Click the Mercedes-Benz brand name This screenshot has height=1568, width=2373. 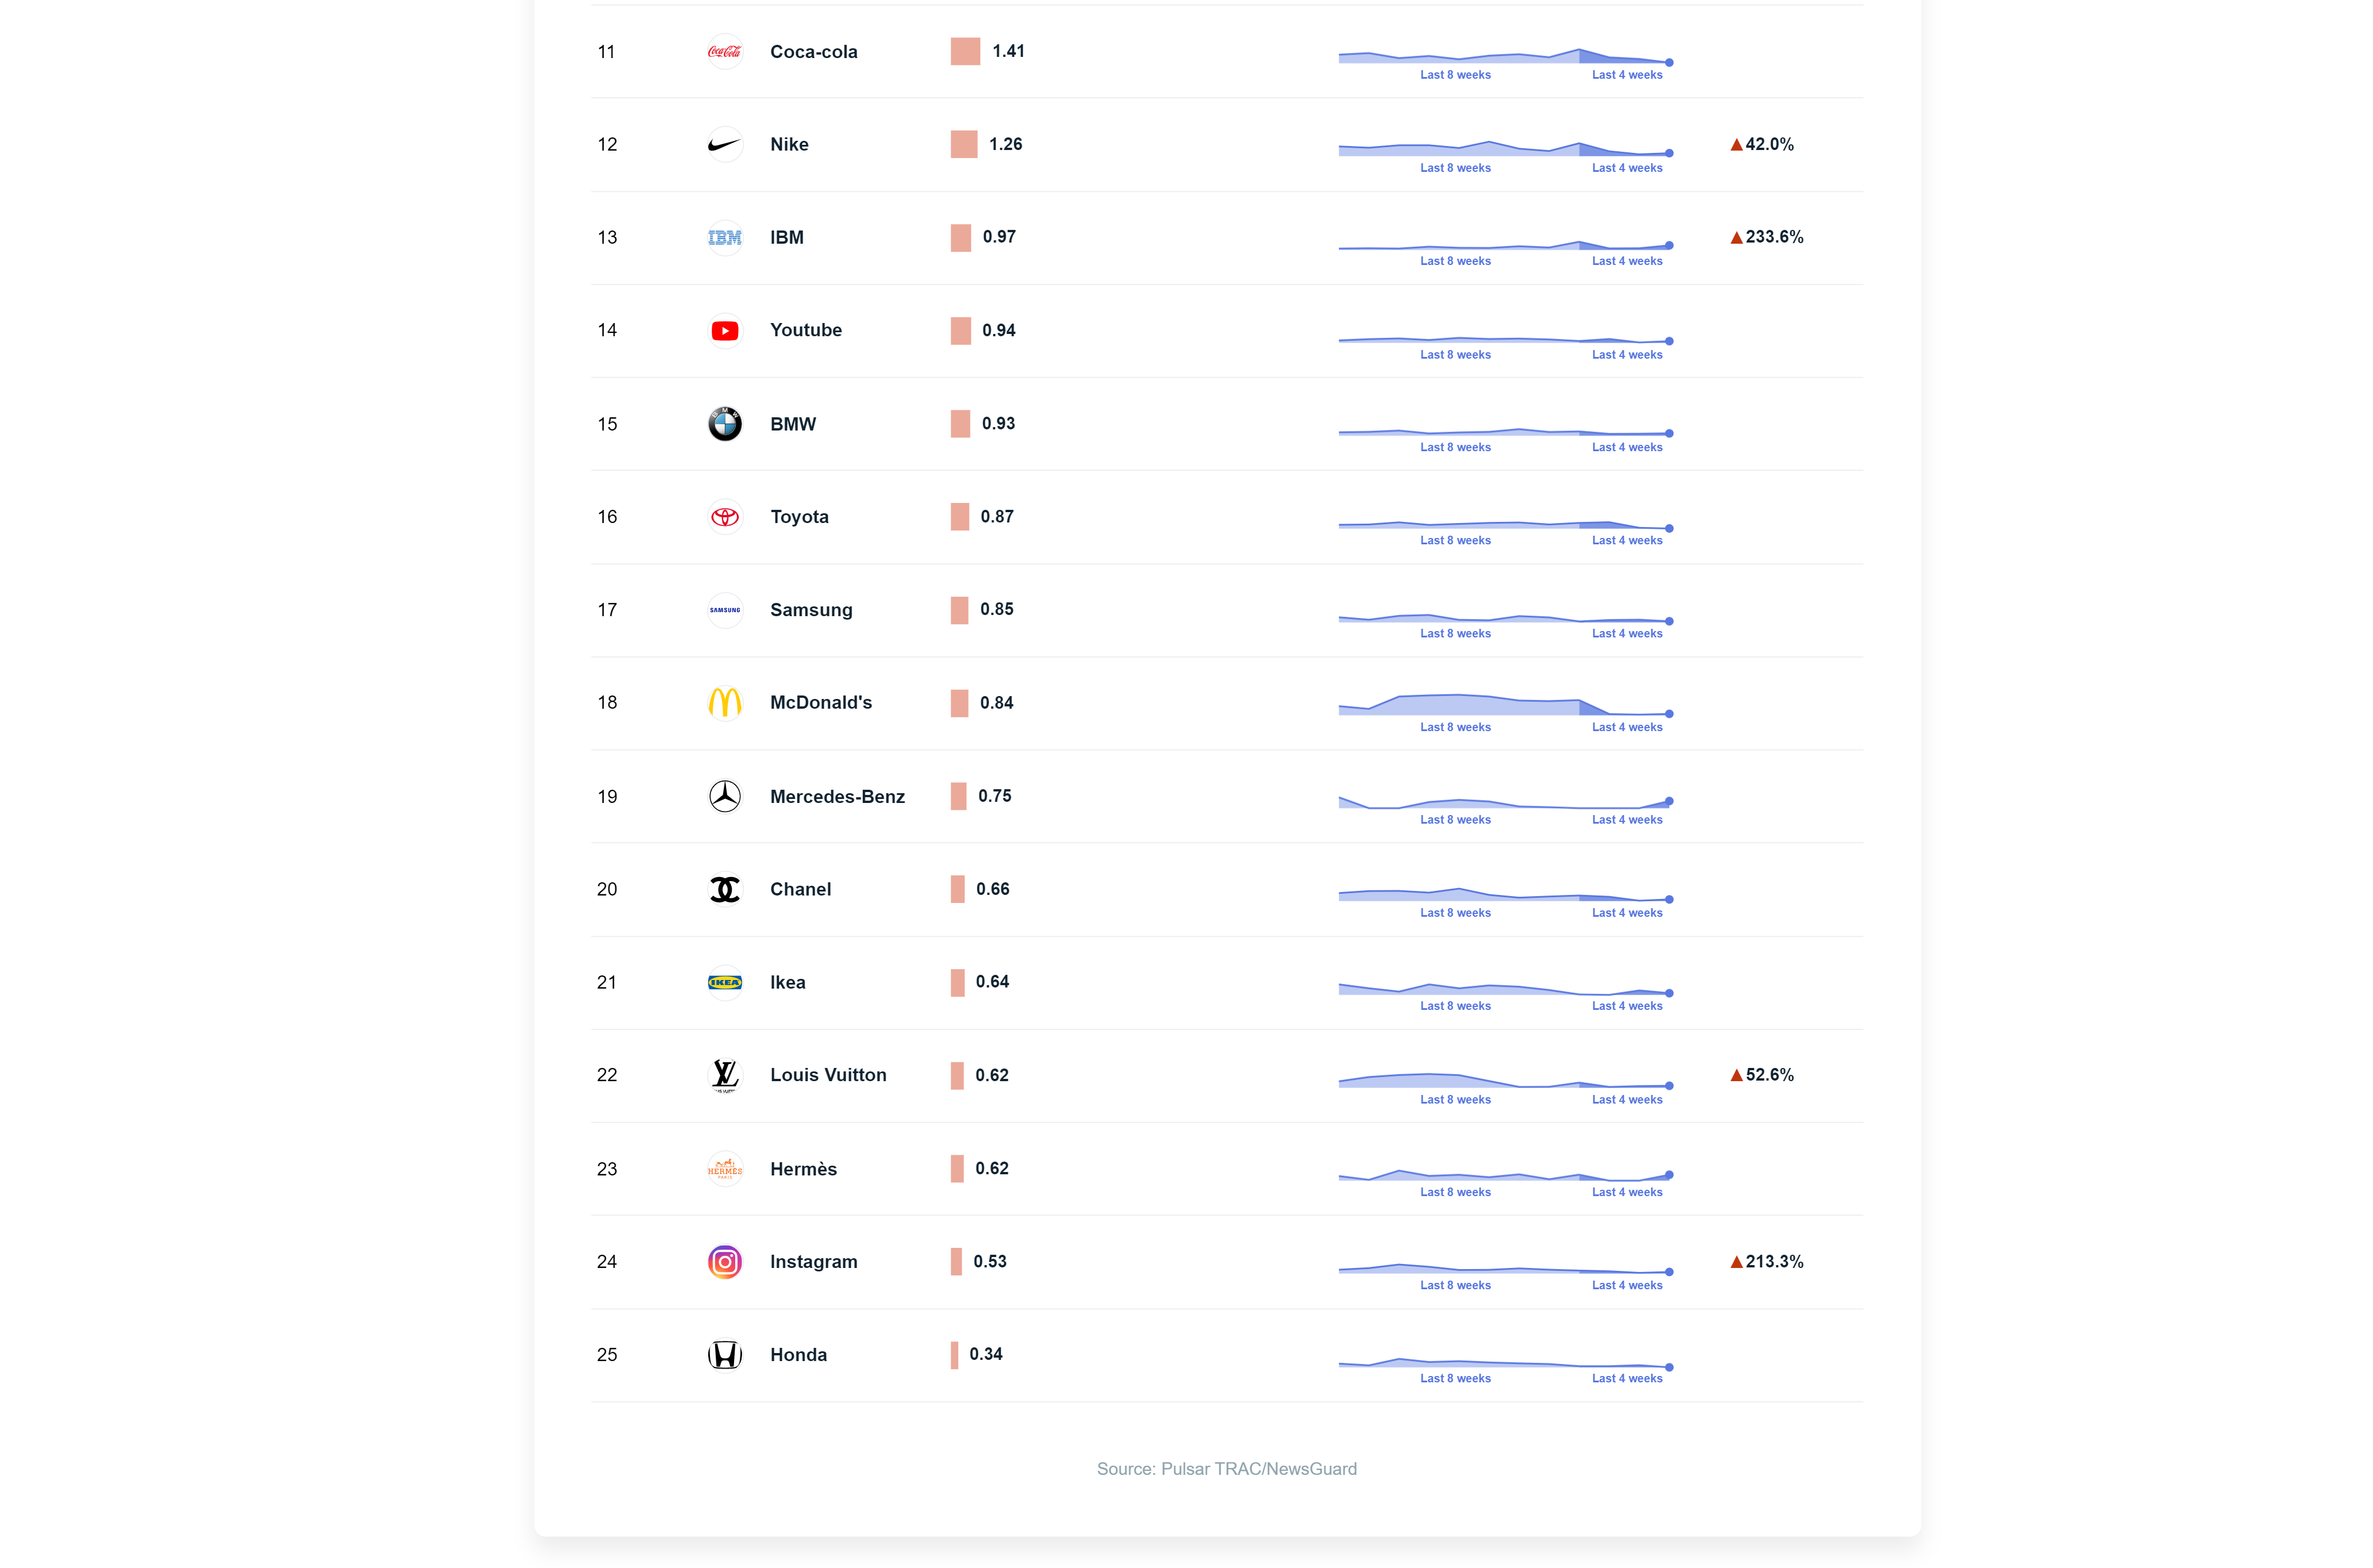pos(837,797)
